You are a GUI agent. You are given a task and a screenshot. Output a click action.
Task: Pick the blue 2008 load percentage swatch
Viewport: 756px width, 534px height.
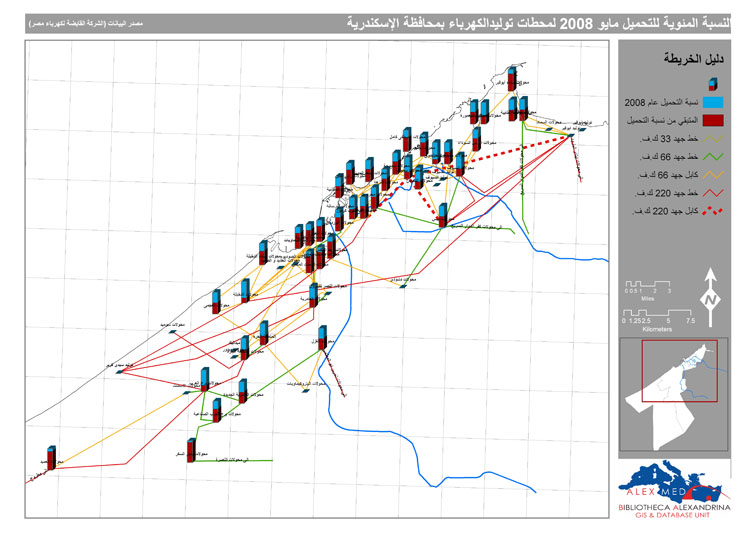[712, 103]
